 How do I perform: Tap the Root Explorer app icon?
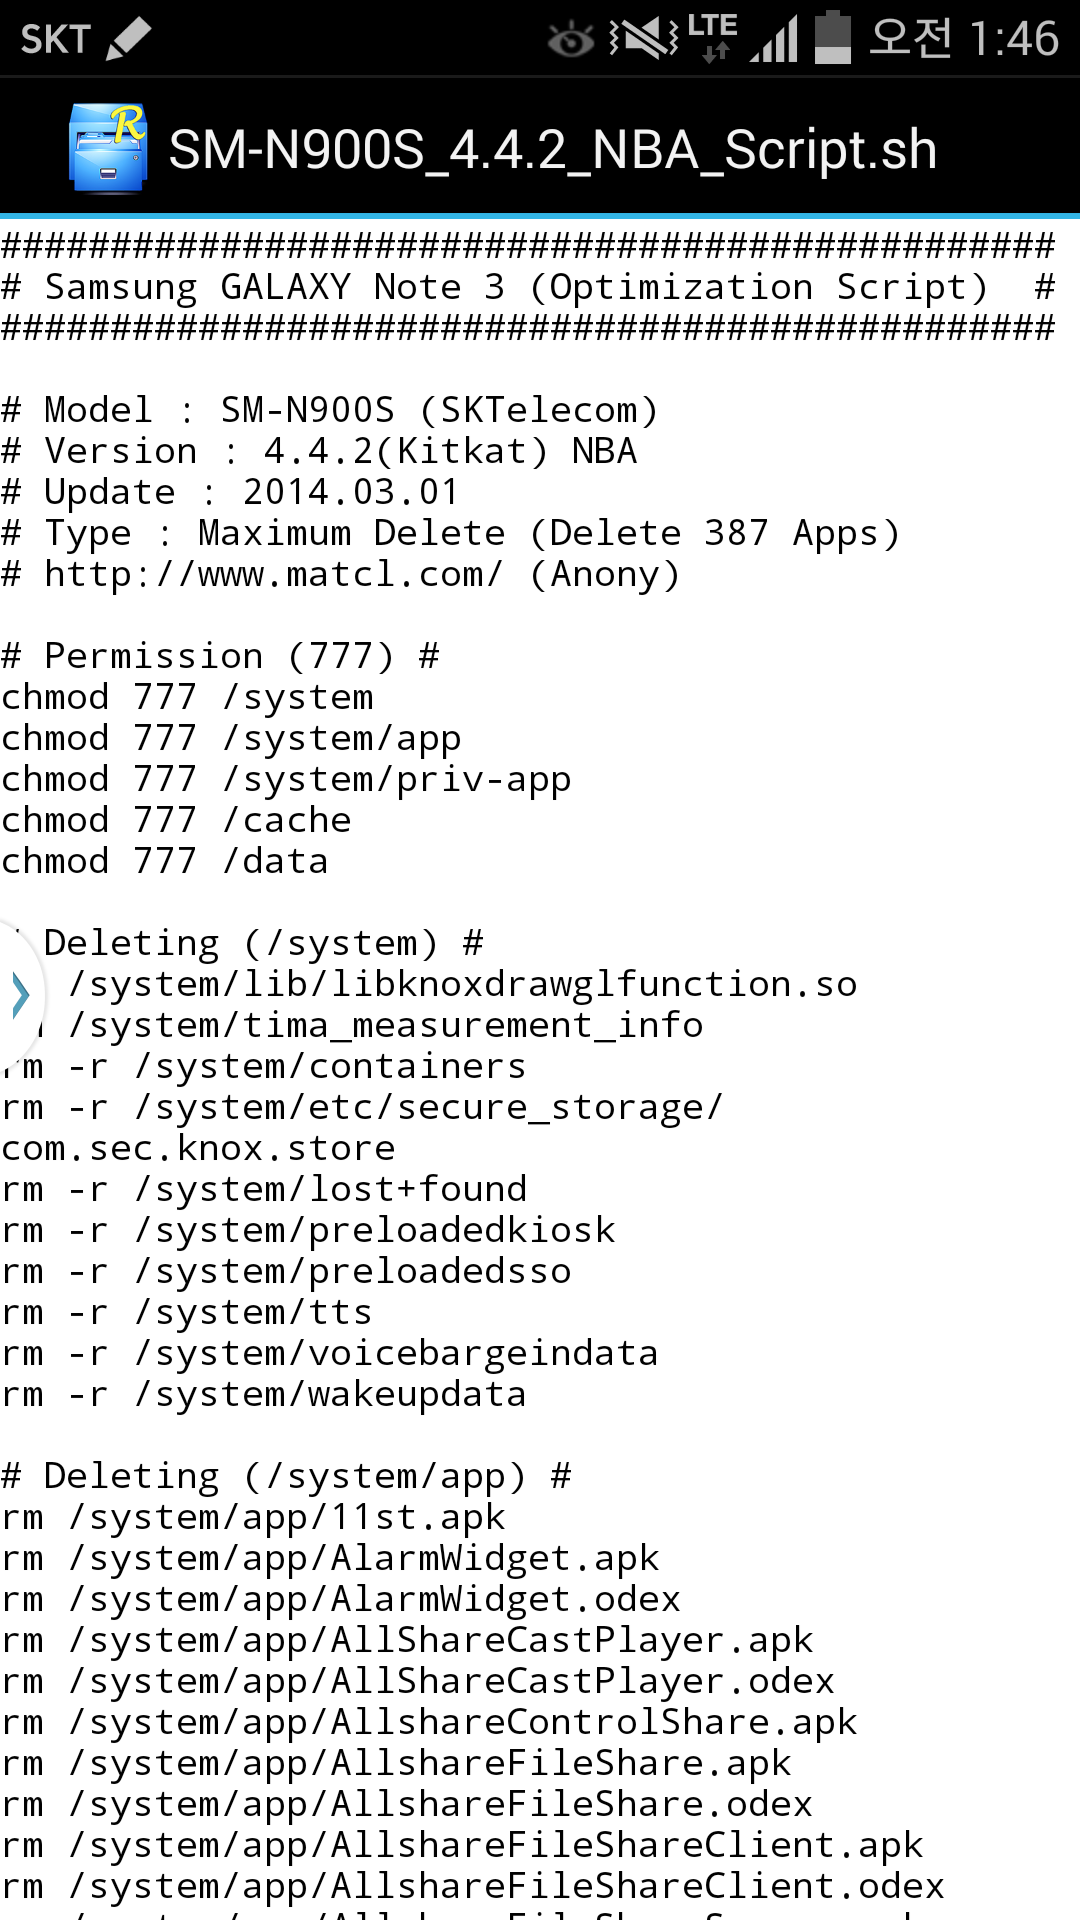tap(108, 148)
